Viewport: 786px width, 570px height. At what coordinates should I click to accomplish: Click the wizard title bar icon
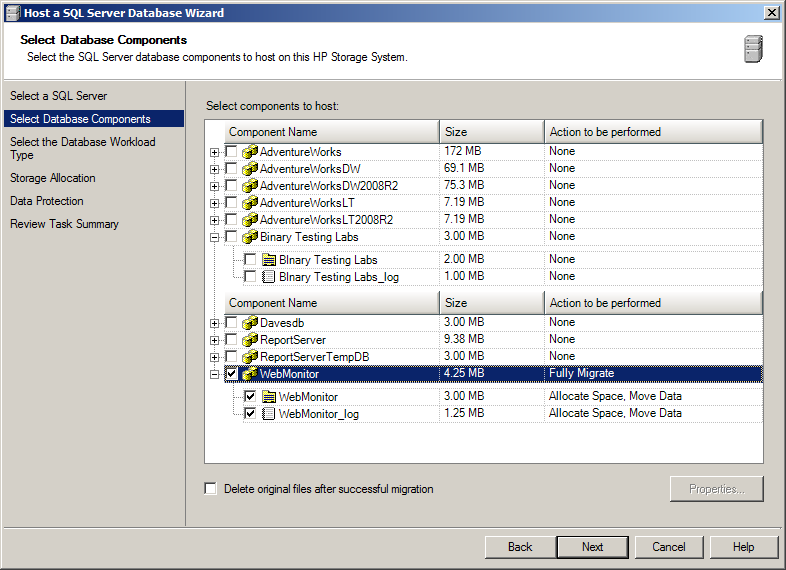12,13
